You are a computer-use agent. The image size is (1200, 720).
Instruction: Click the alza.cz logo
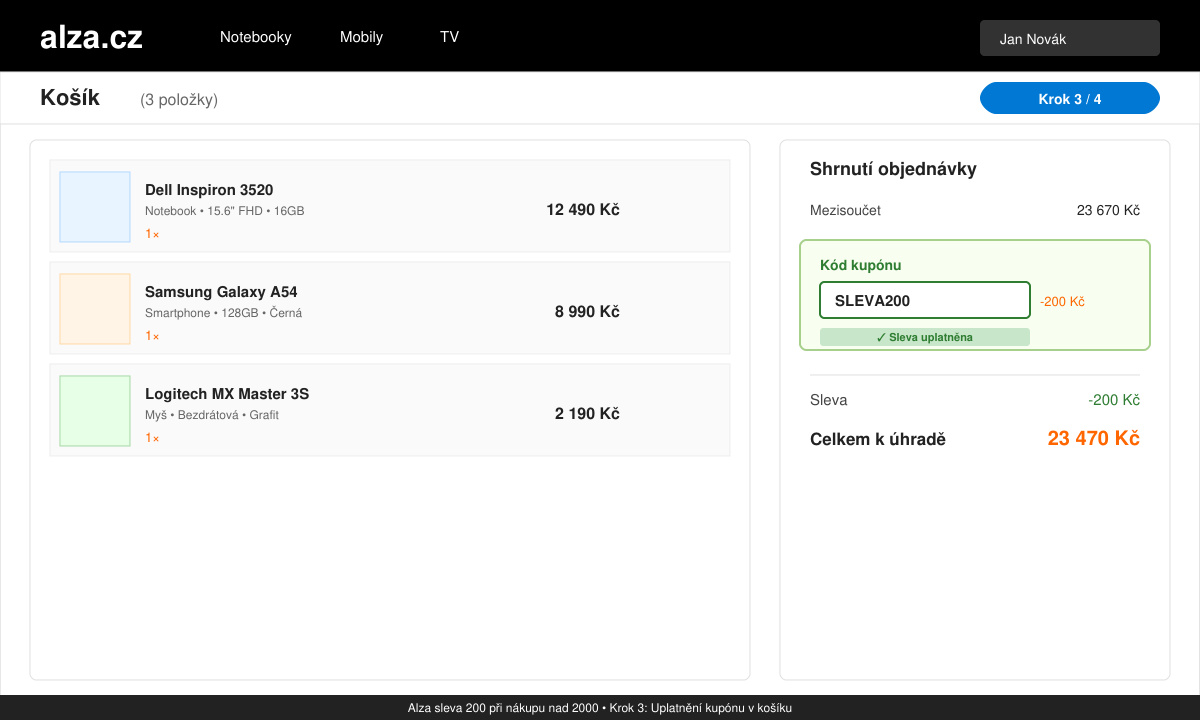coord(91,38)
